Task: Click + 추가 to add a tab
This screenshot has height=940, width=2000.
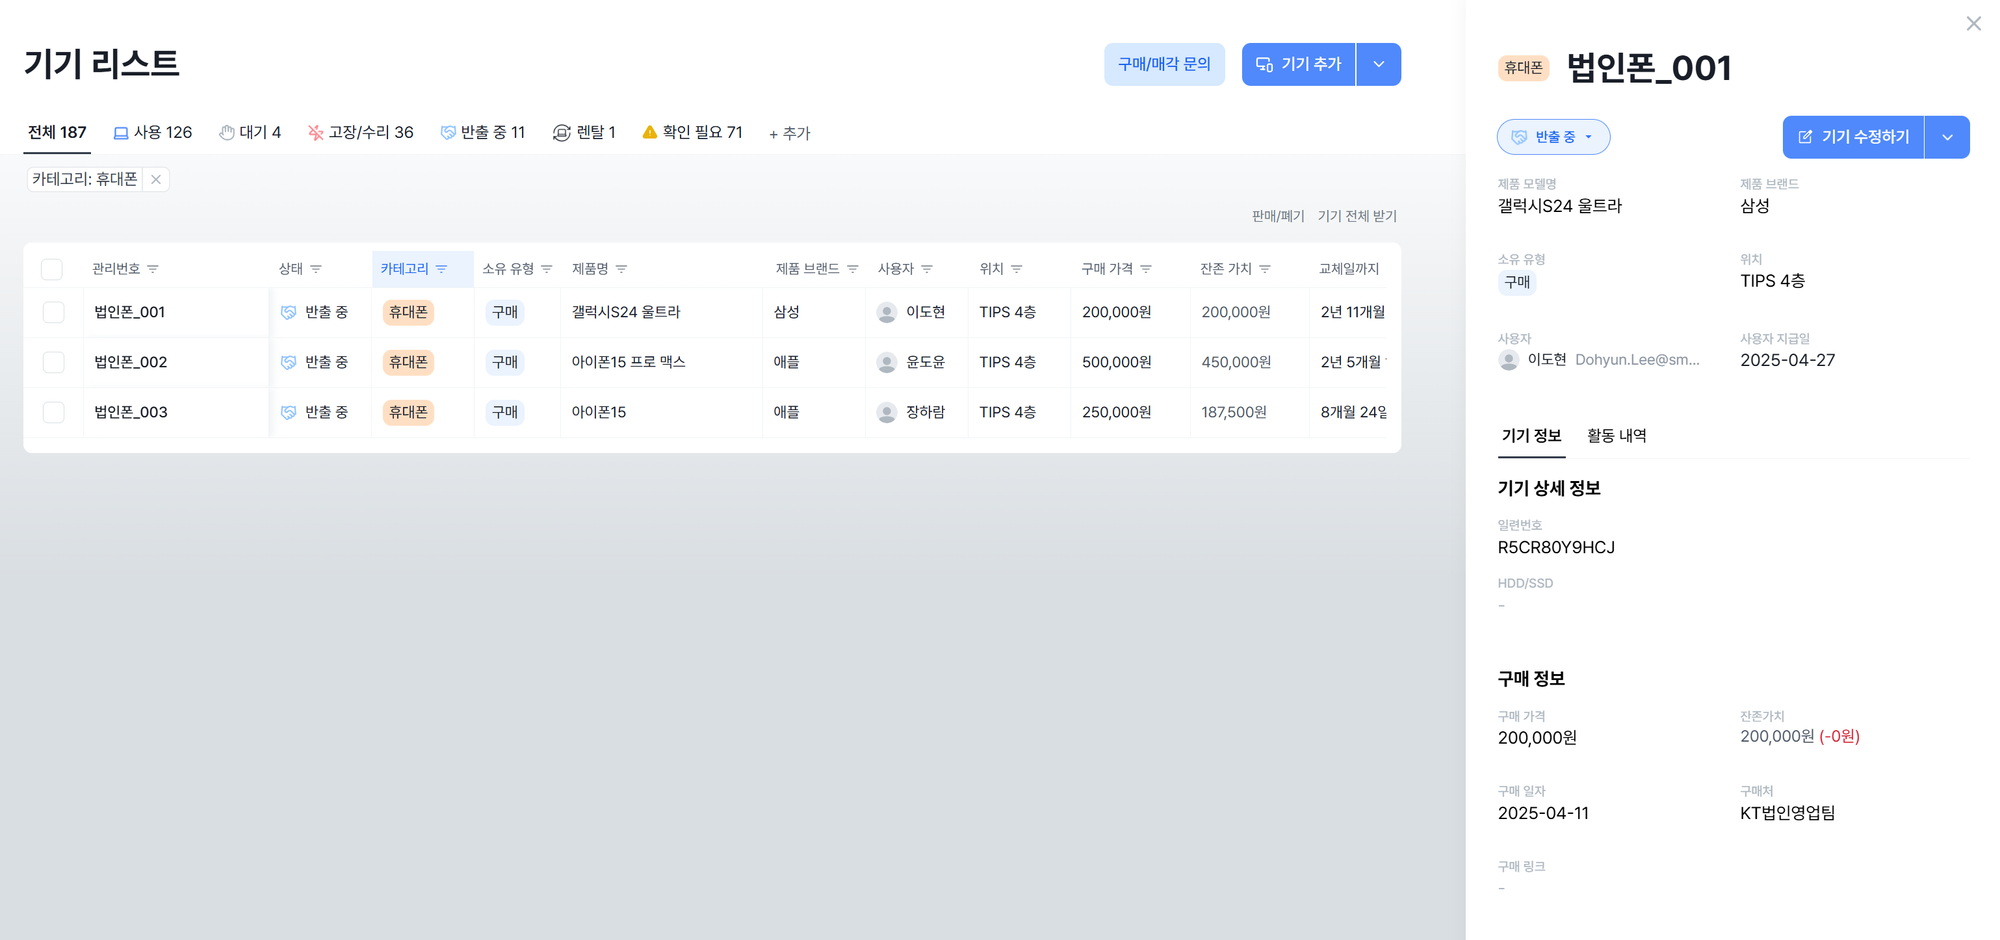Action: click(x=789, y=134)
